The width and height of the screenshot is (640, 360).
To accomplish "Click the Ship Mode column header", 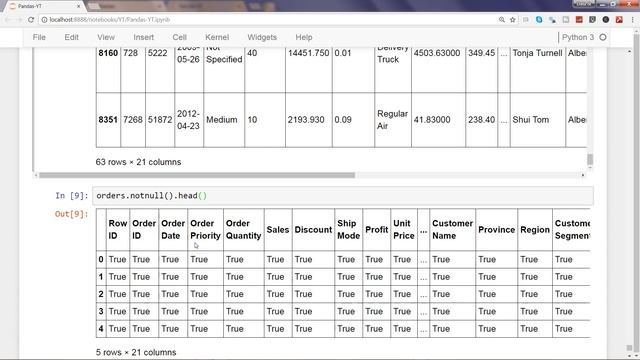I will 349,229.
